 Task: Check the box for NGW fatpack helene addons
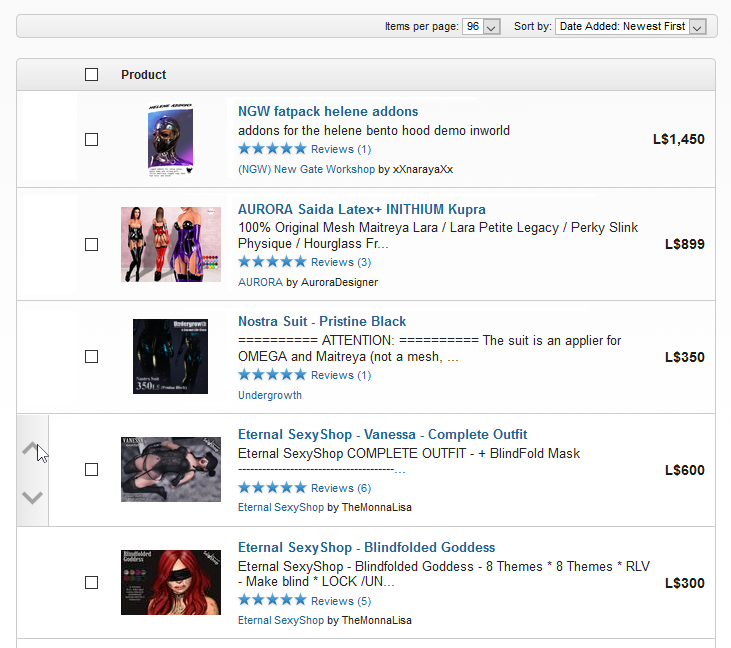coord(92,139)
